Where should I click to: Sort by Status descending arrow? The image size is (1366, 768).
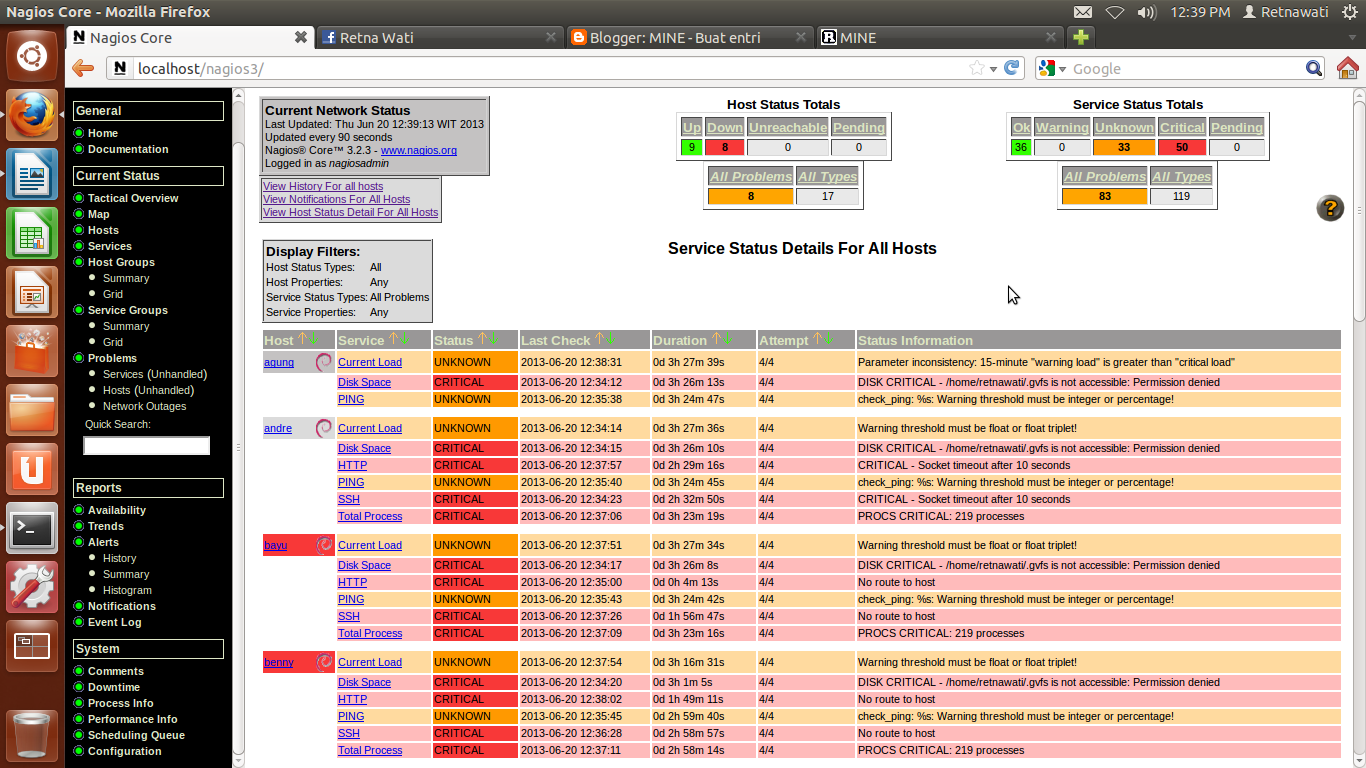tap(493, 339)
